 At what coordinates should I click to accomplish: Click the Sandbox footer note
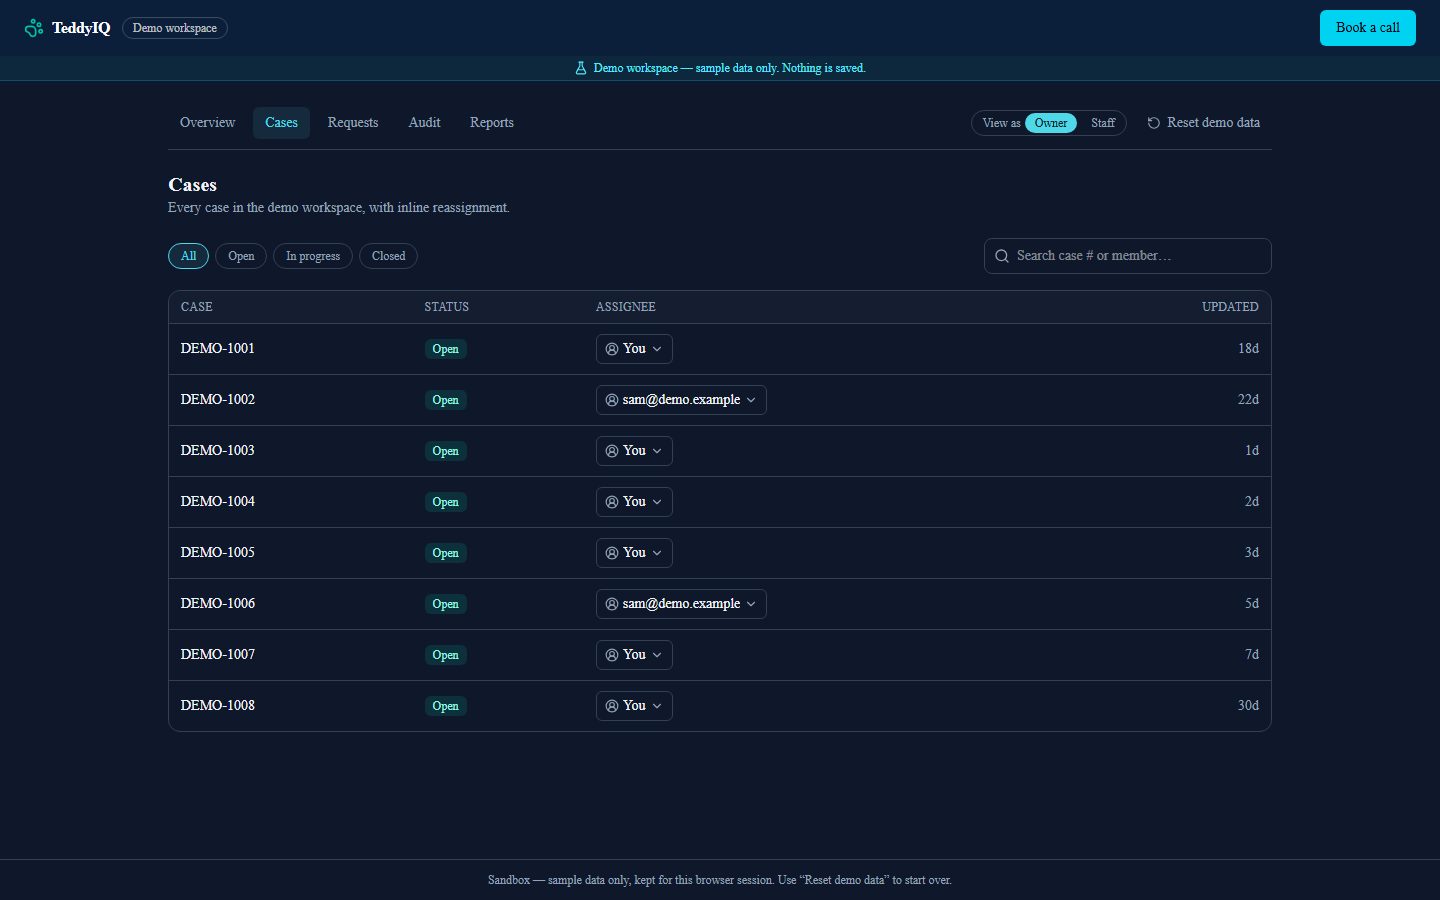click(720, 880)
